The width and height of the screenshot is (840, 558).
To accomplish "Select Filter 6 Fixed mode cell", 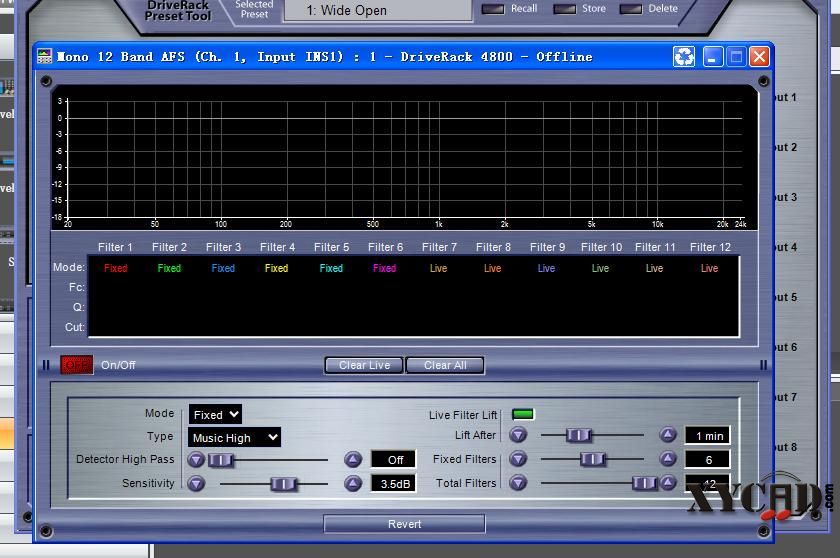I will [x=385, y=268].
